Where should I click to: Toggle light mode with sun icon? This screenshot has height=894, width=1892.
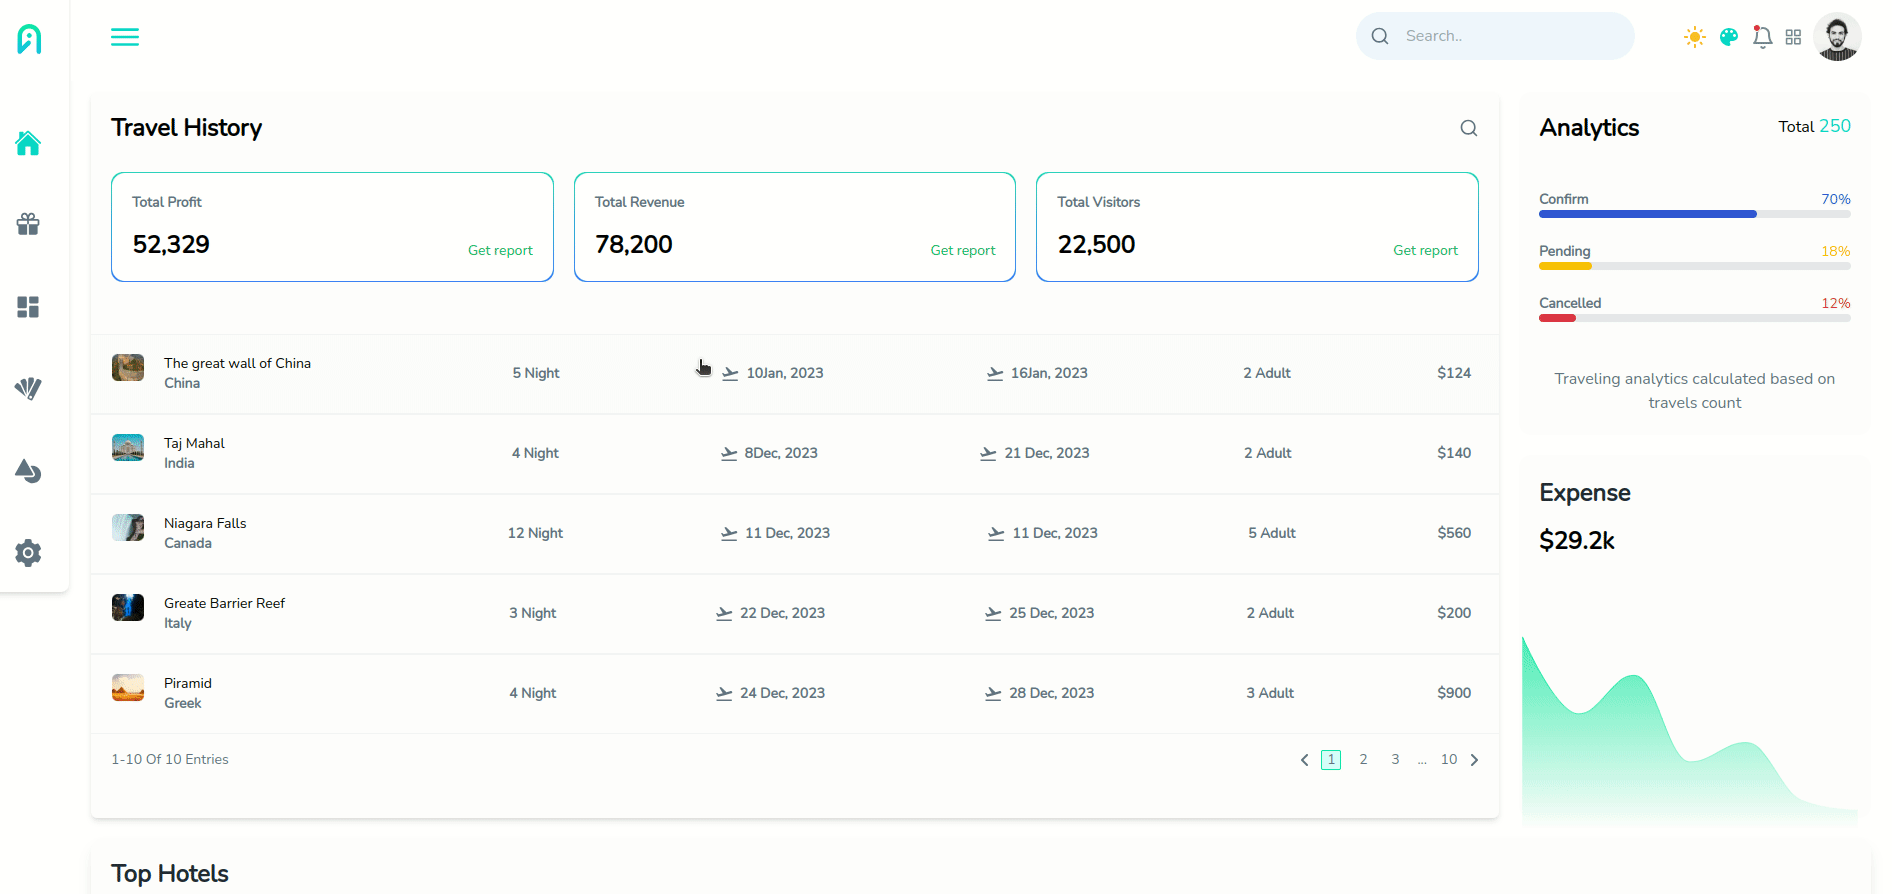(1694, 37)
